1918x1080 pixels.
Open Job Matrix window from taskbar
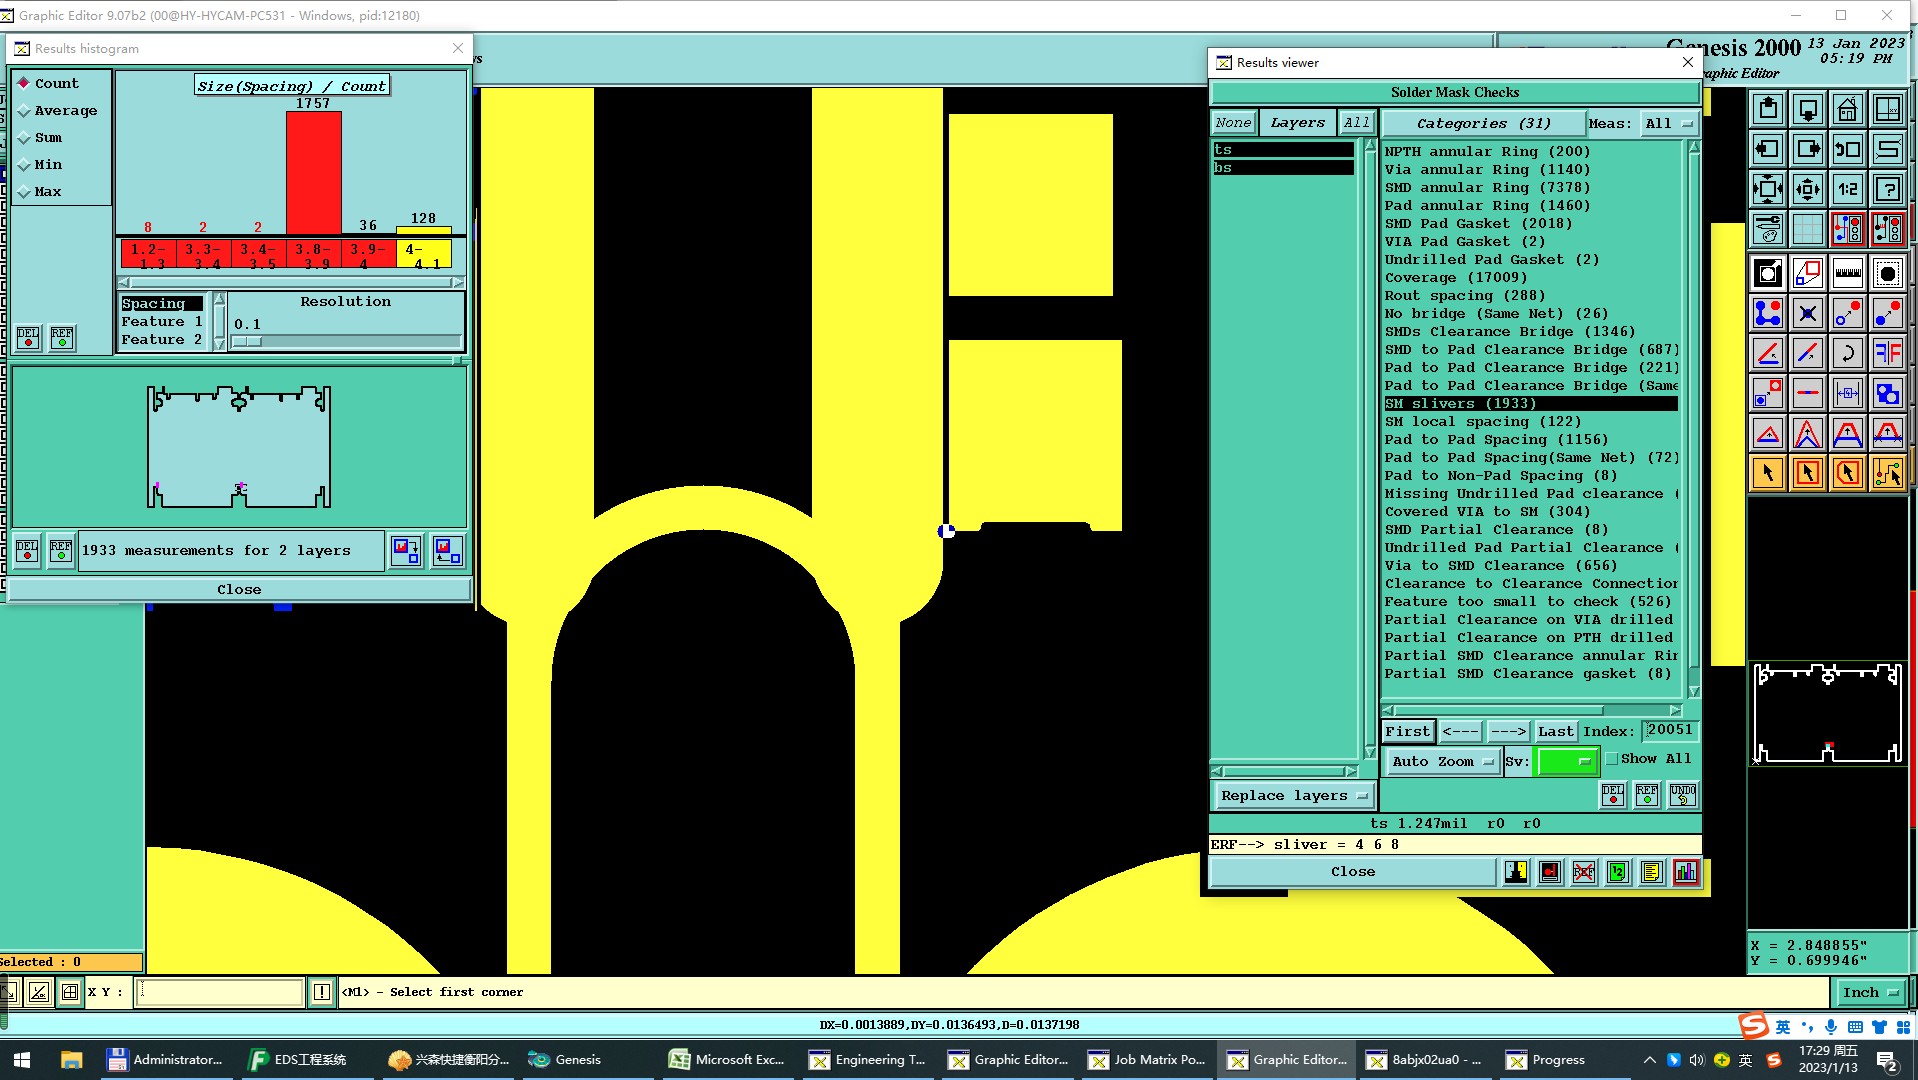(1147, 1060)
